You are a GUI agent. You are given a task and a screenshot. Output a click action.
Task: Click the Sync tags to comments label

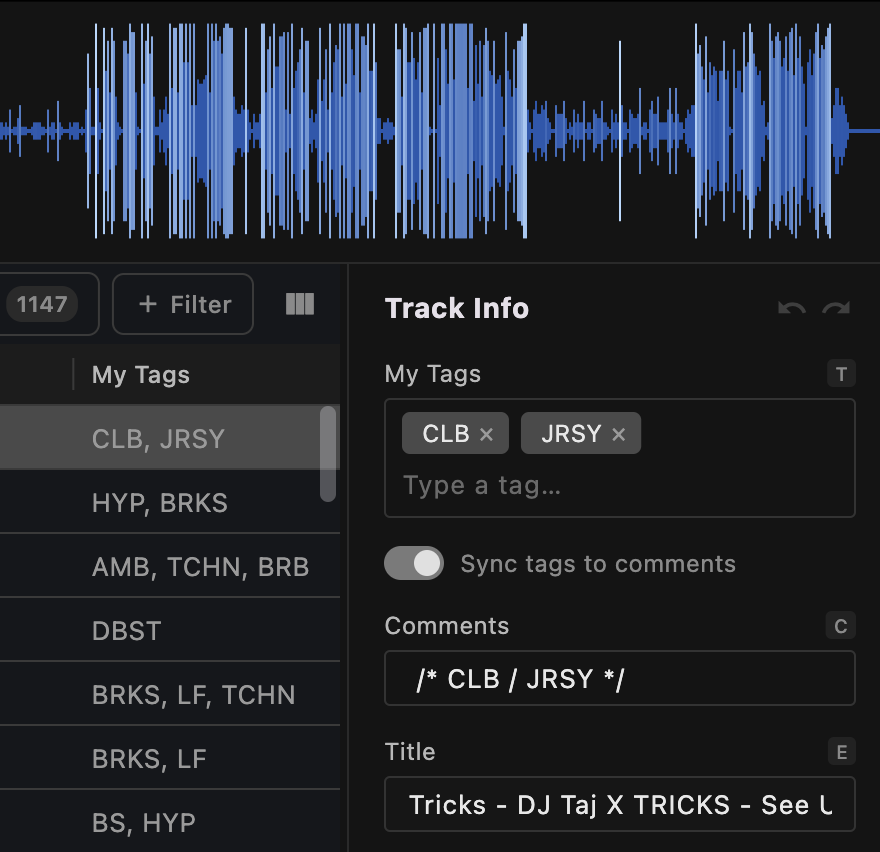598,564
